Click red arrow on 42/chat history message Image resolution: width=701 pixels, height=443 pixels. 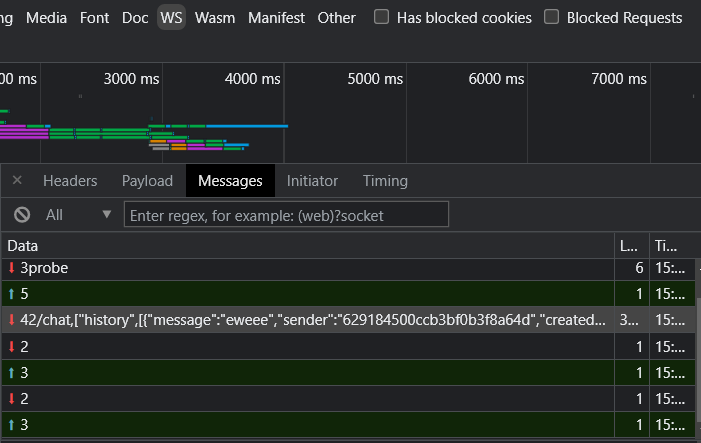(x=12, y=320)
